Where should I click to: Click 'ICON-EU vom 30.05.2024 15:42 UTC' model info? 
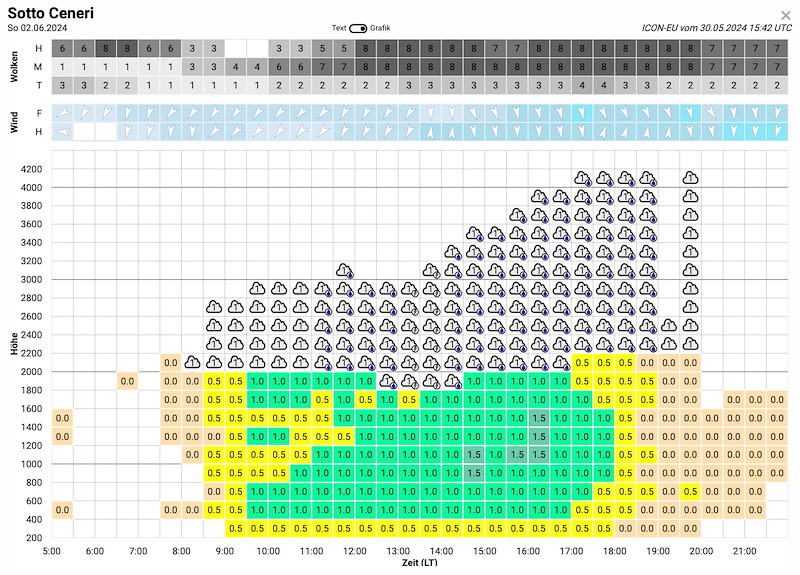pyautogui.click(x=716, y=28)
